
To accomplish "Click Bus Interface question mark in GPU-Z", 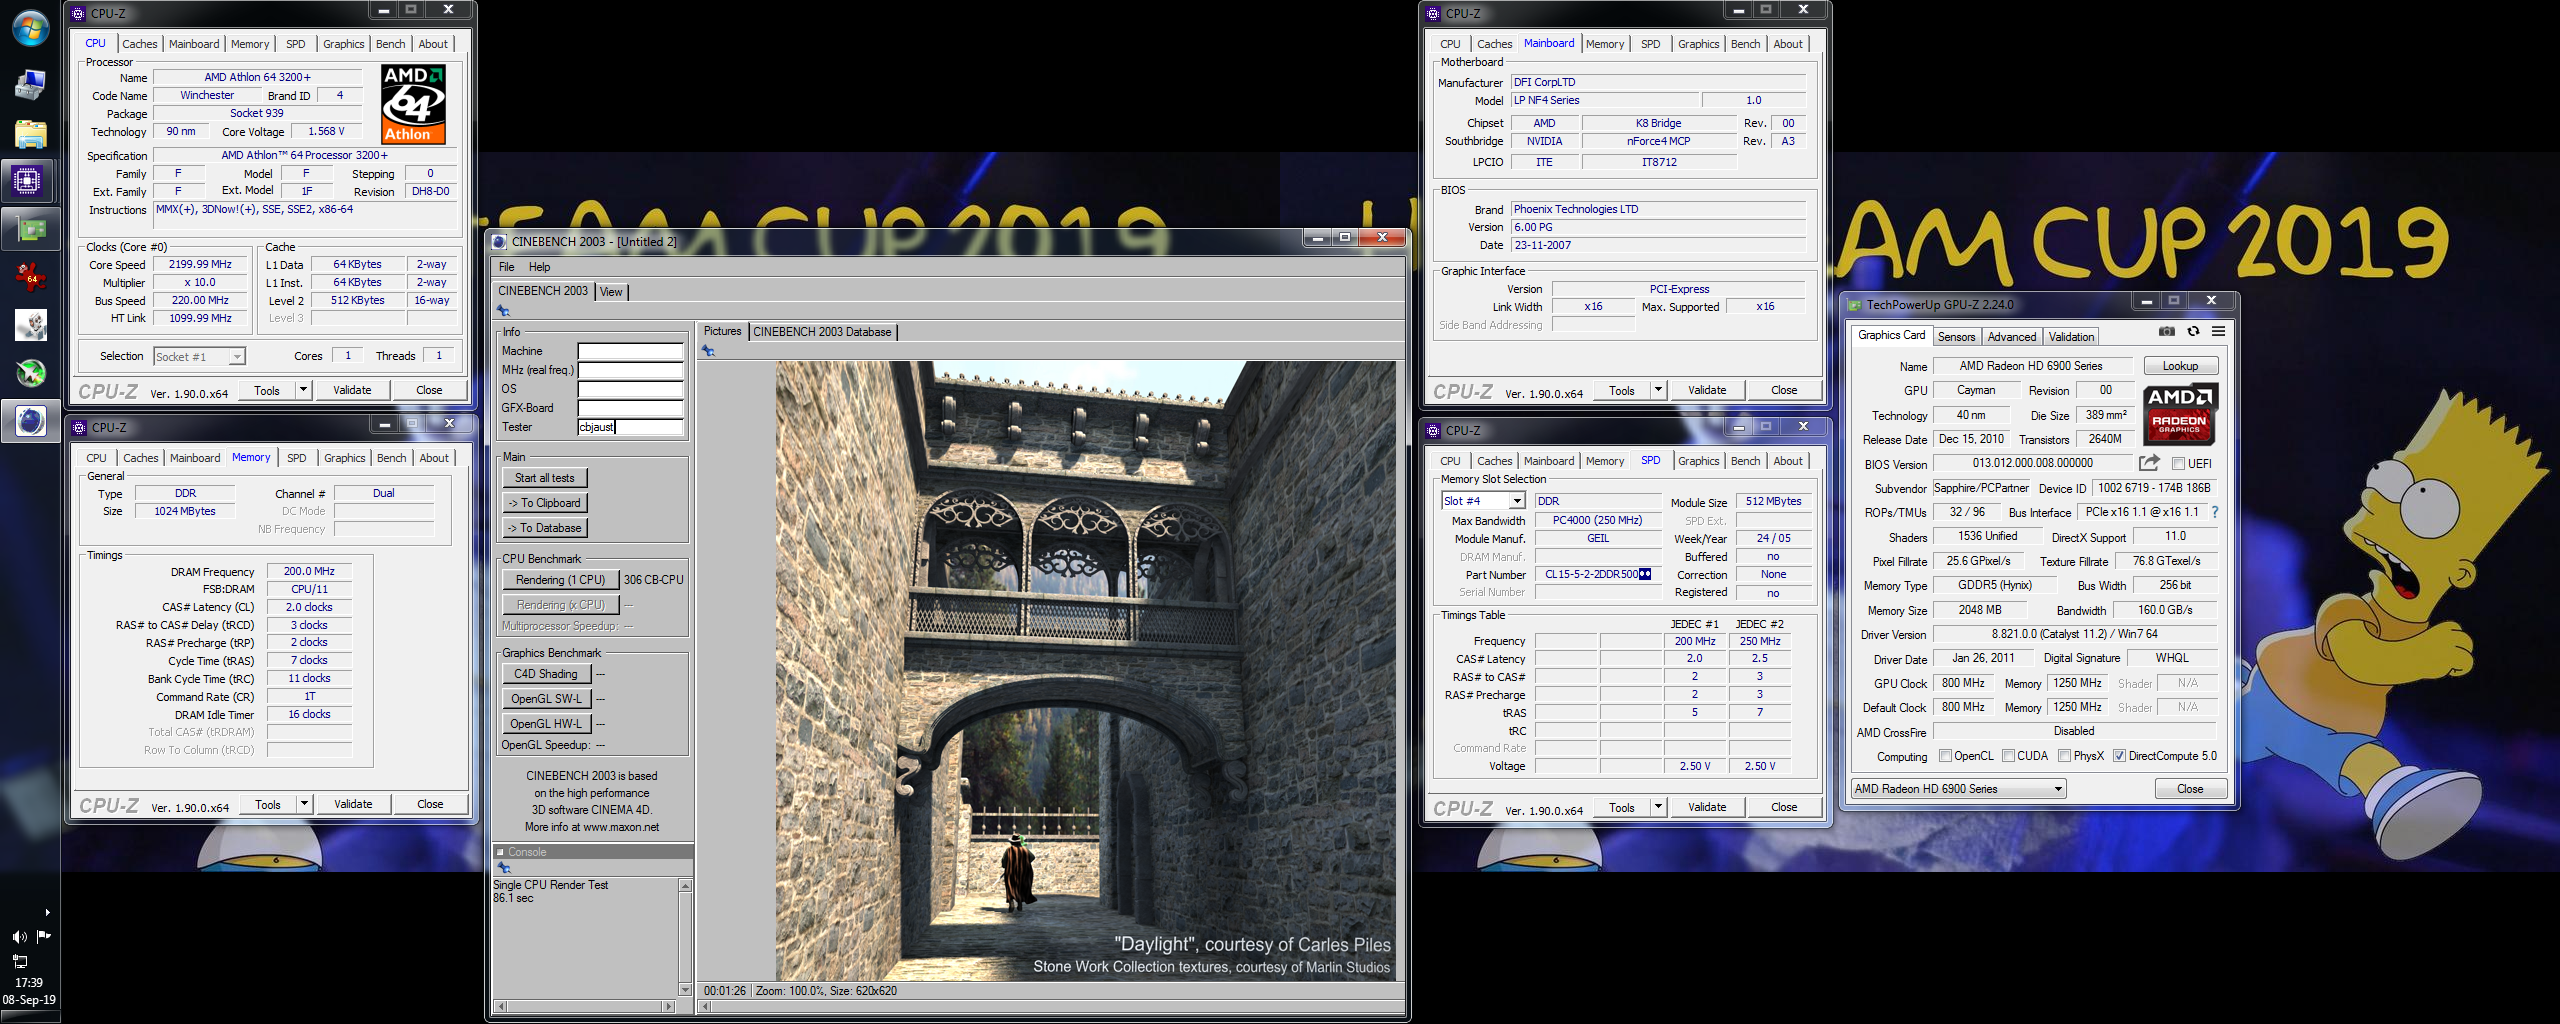I will click(x=2215, y=512).
